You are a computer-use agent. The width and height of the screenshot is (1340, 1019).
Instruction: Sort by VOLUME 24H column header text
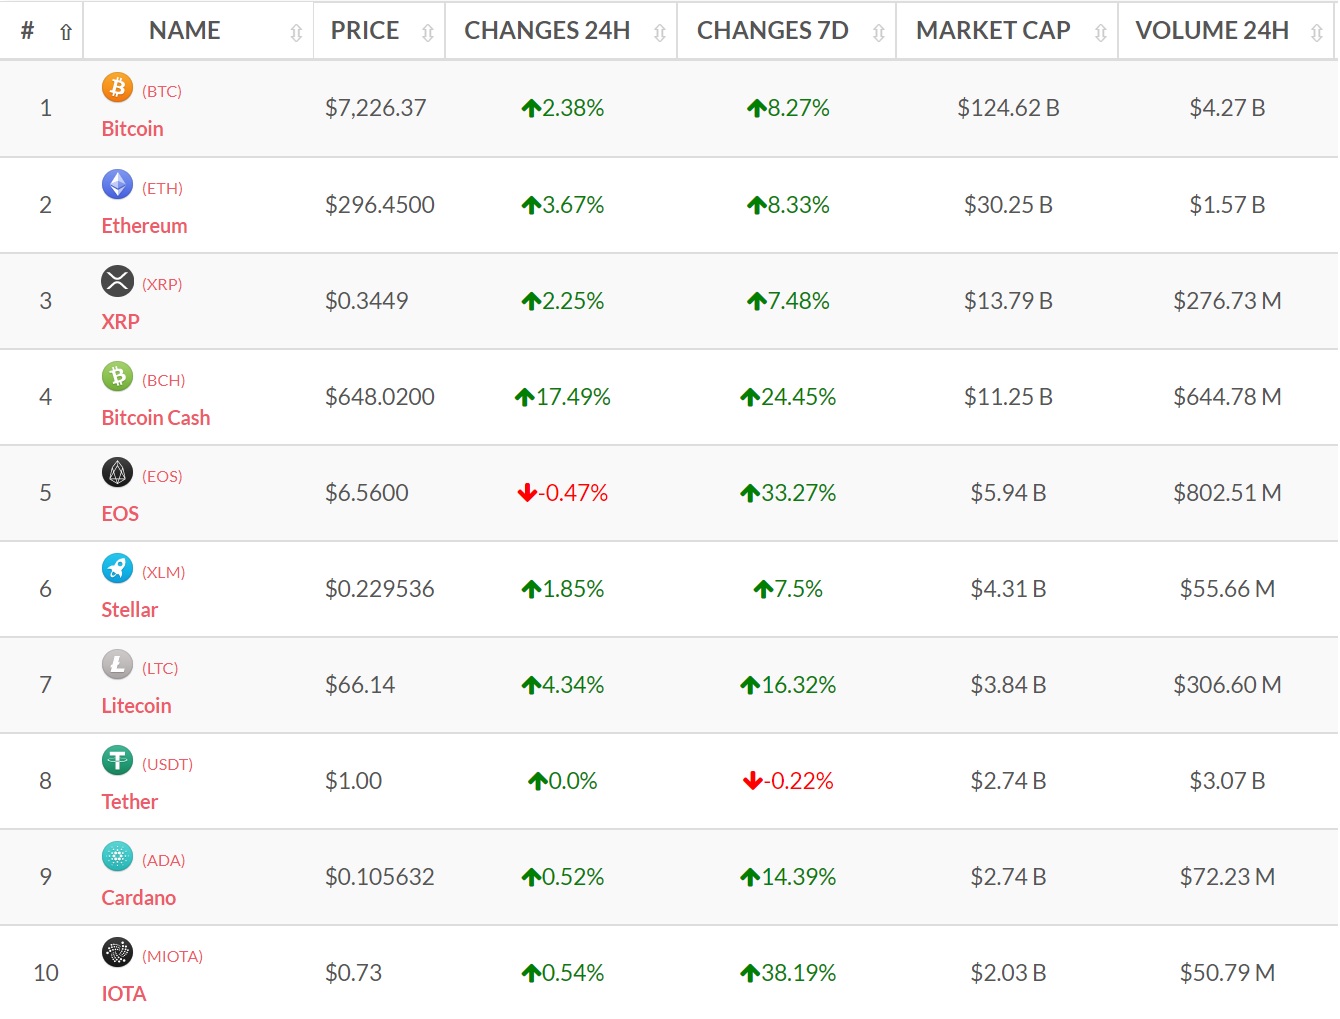point(1212,31)
